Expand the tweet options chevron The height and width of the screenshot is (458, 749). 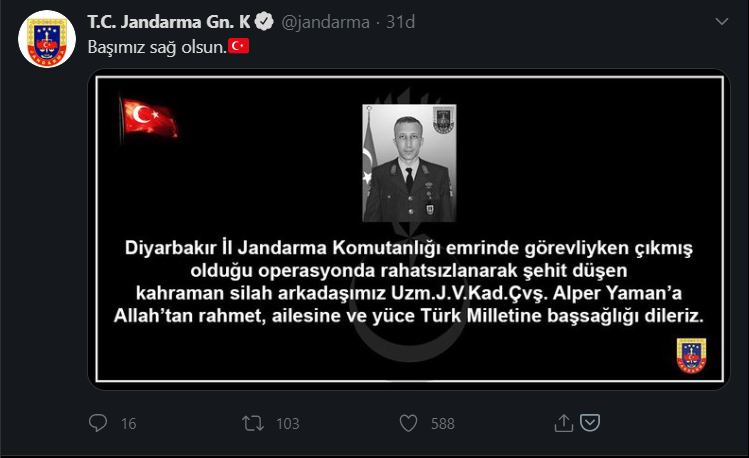[721, 21]
